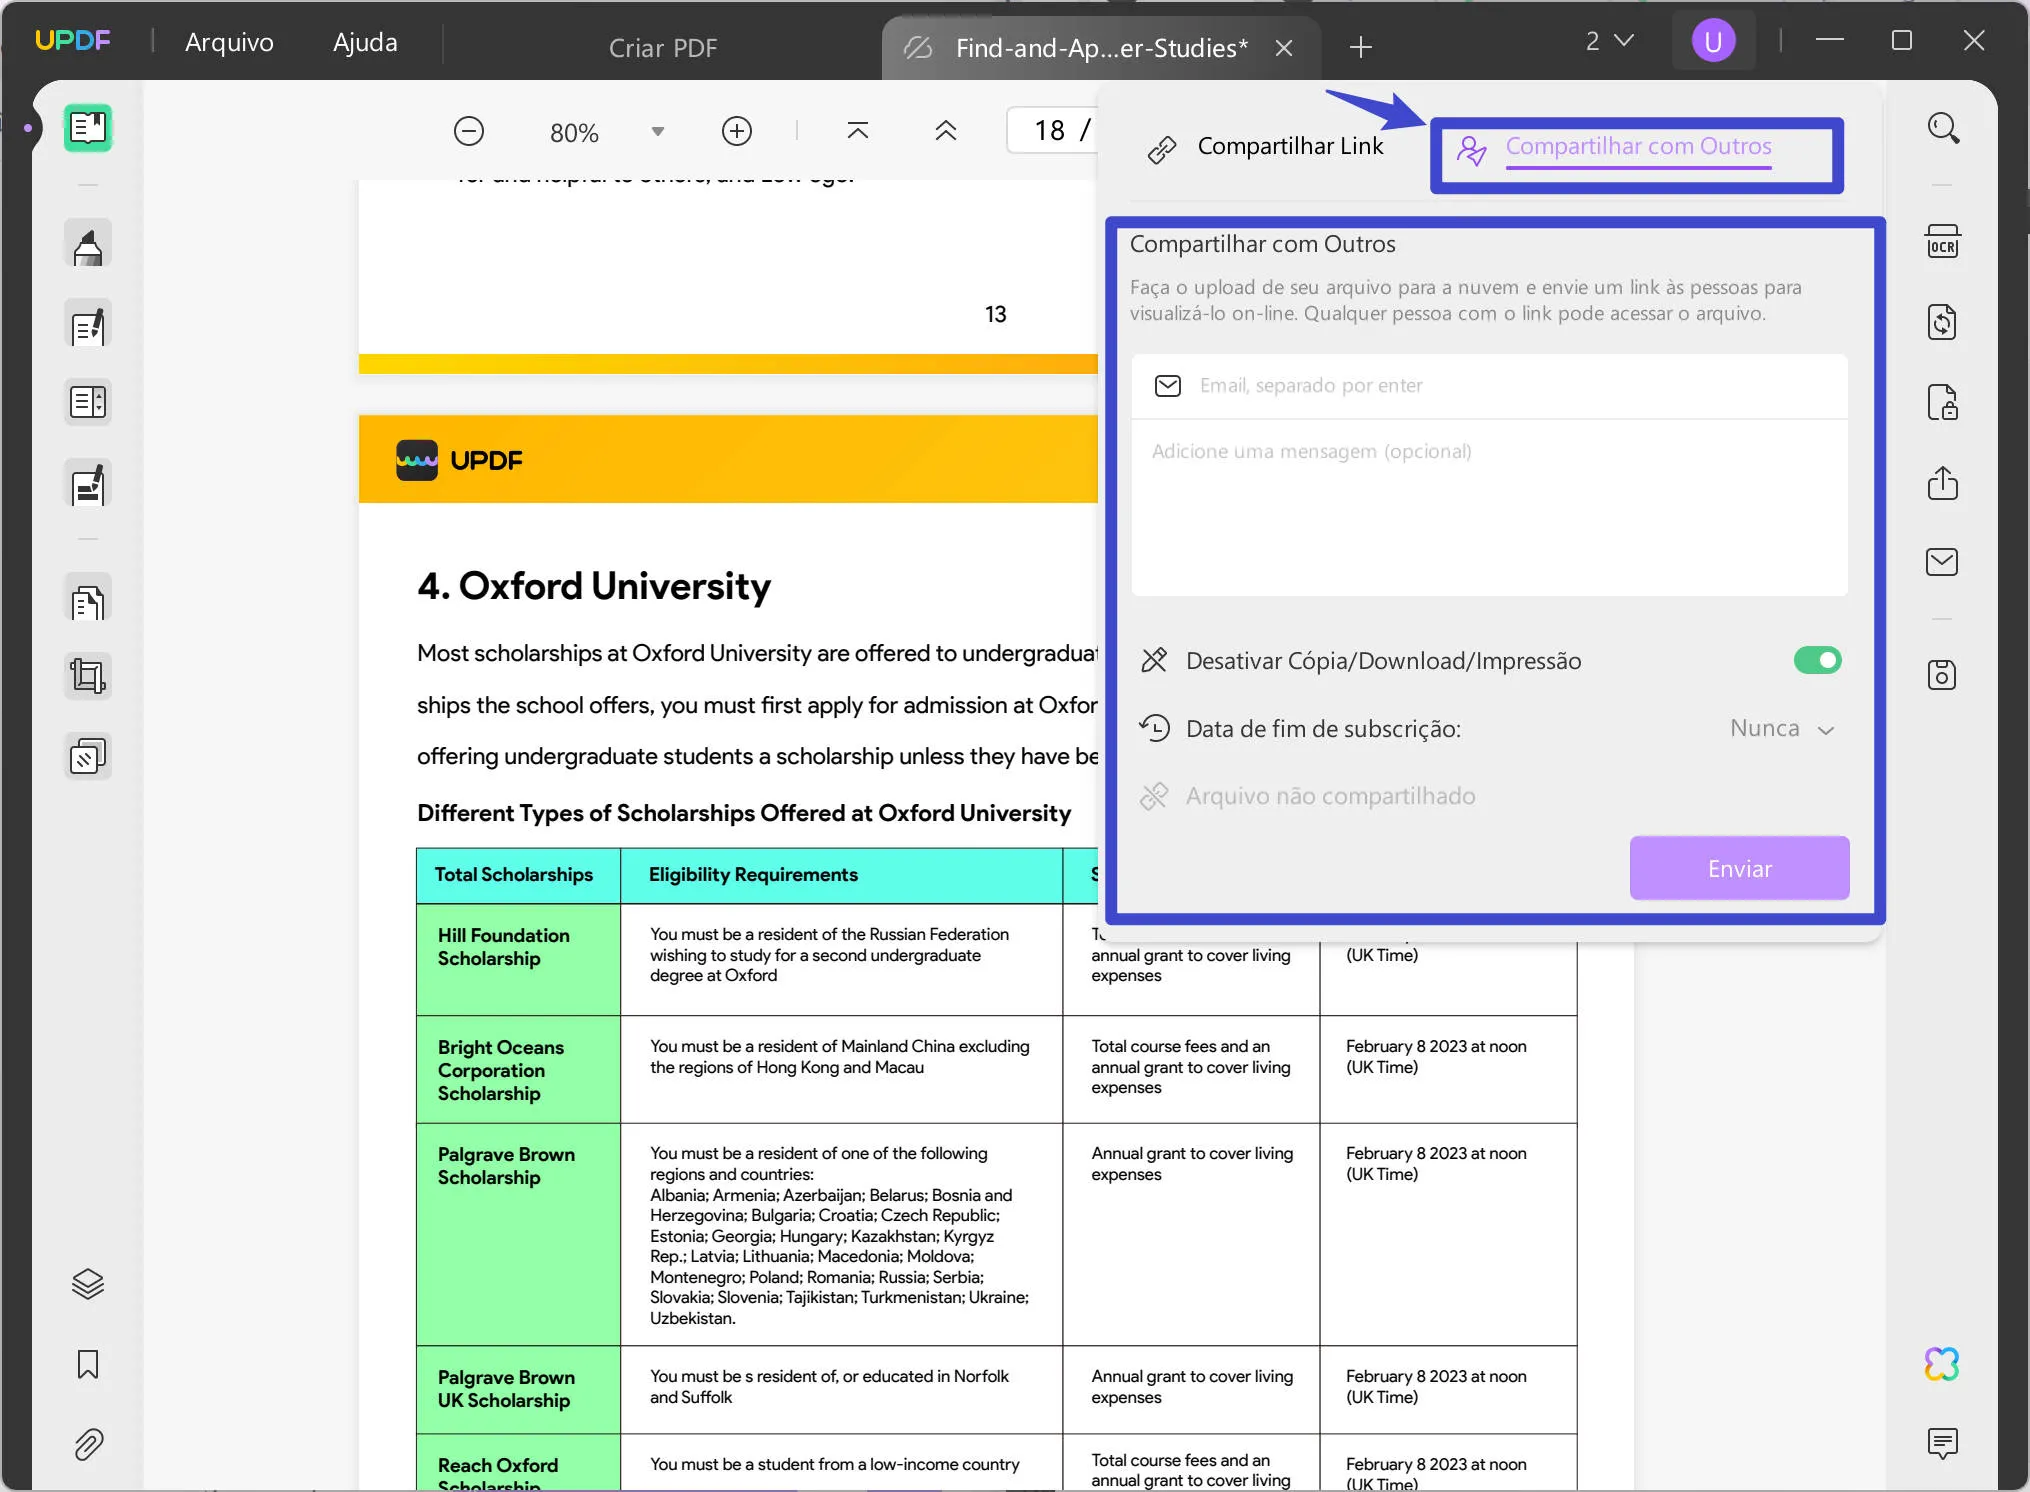Viewport: 2030px width, 1492px height.
Task: Run the OCR text recognition tool
Action: 1943,243
